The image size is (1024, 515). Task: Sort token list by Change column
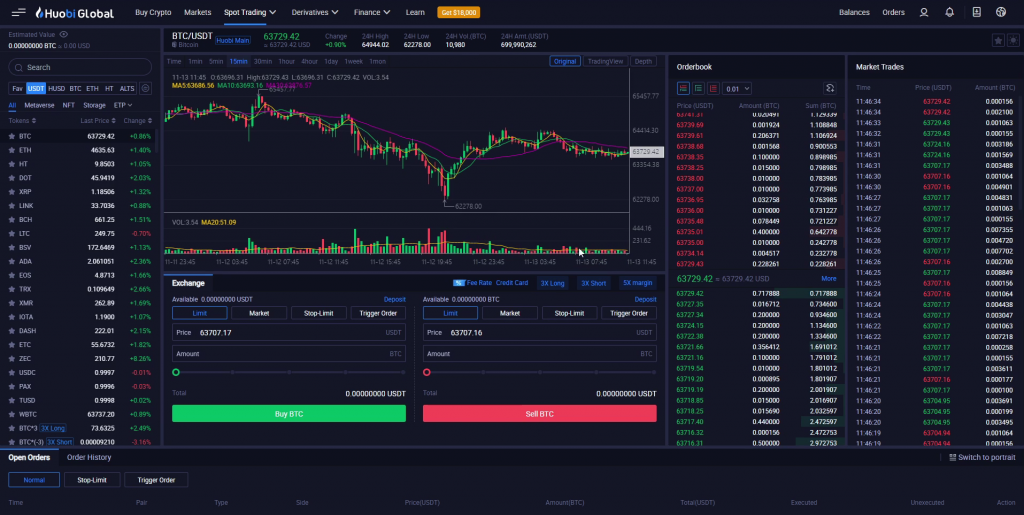point(138,121)
